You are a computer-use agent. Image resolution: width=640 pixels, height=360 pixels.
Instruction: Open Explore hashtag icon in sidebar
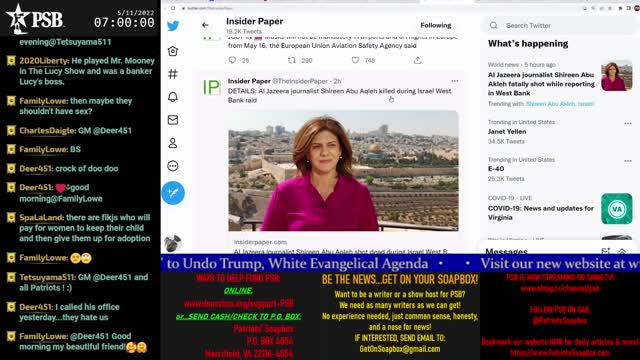pos(173,74)
